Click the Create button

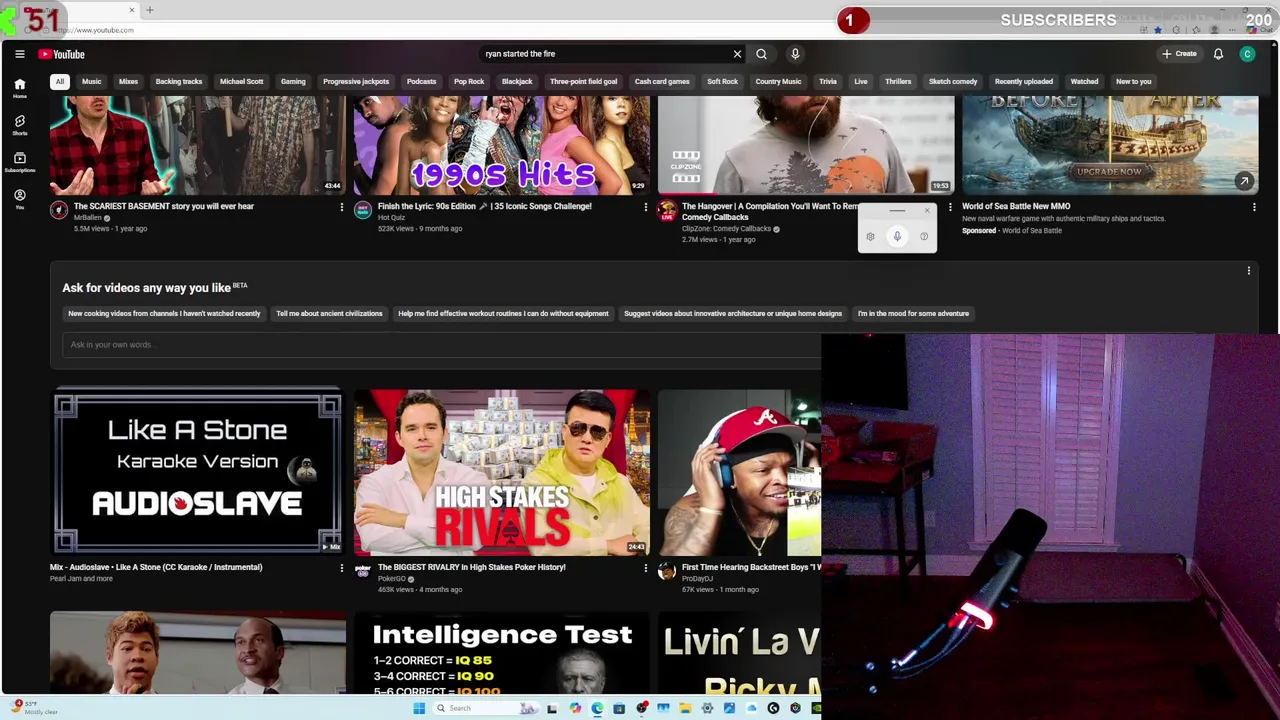(x=1179, y=54)
